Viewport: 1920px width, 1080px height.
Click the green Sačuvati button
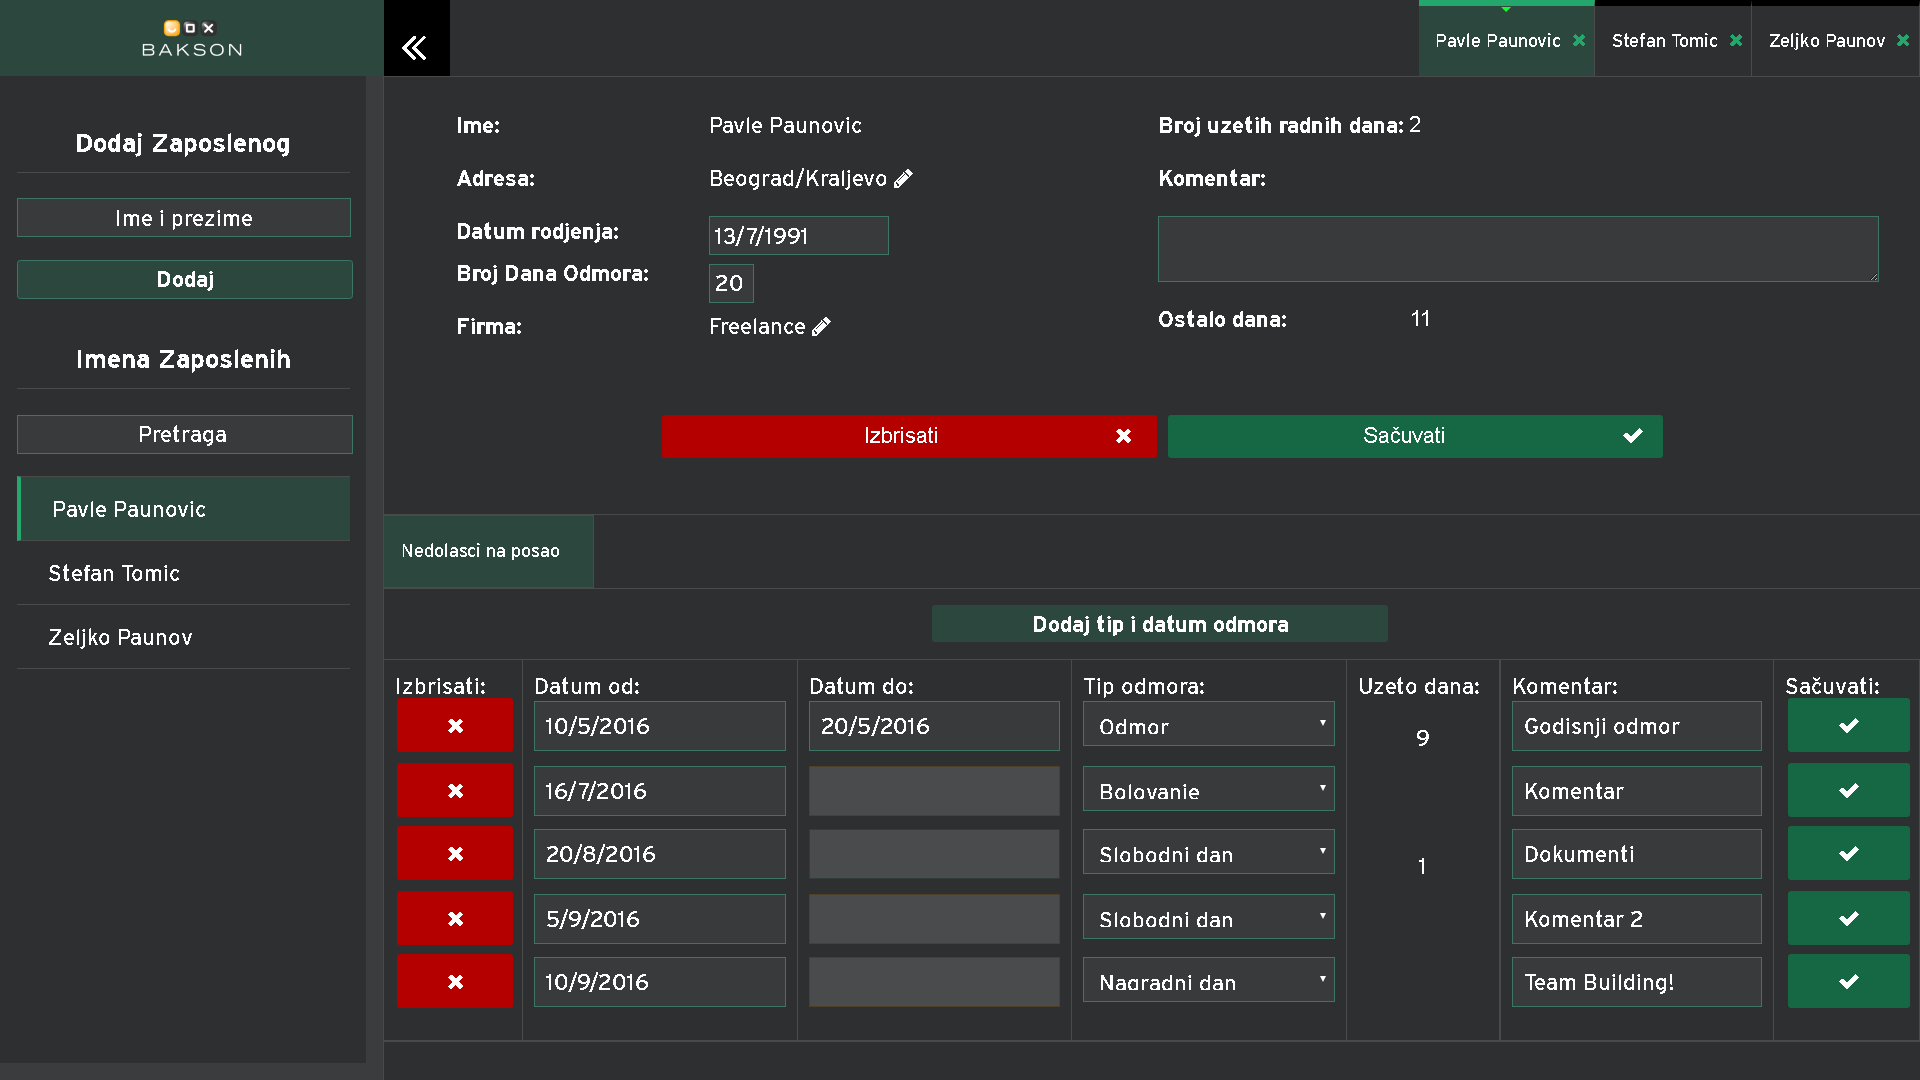tap(1415, 436)
